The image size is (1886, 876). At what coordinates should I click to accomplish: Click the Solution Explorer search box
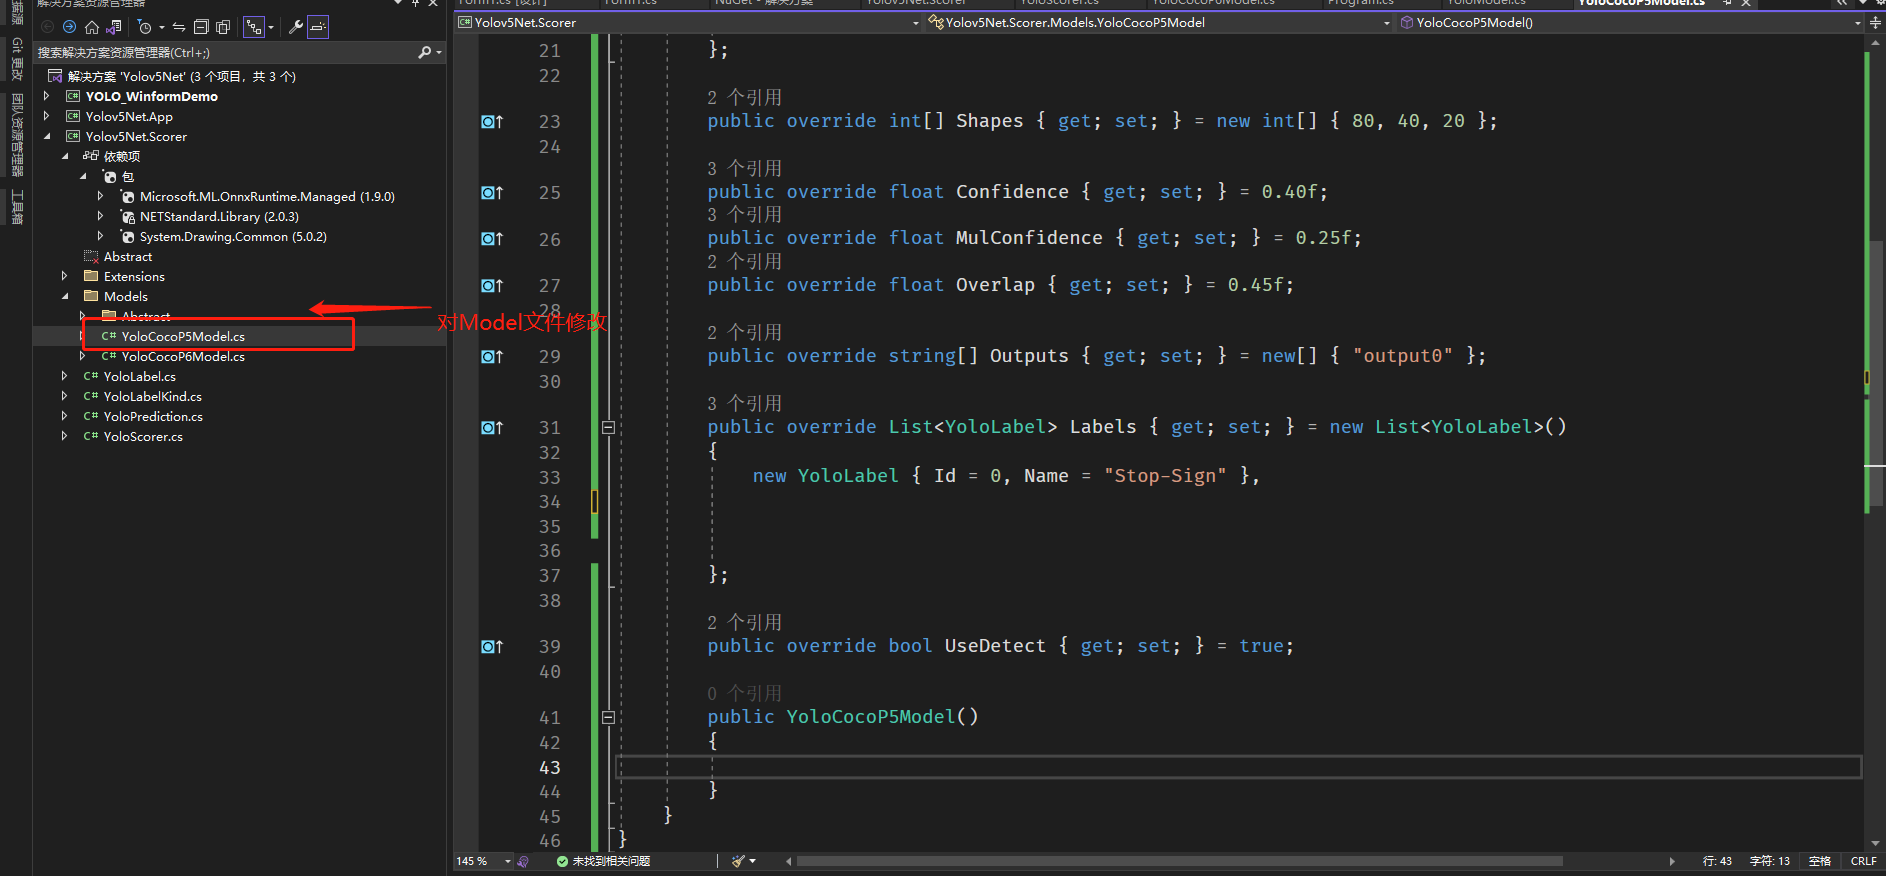coord(225,52)
